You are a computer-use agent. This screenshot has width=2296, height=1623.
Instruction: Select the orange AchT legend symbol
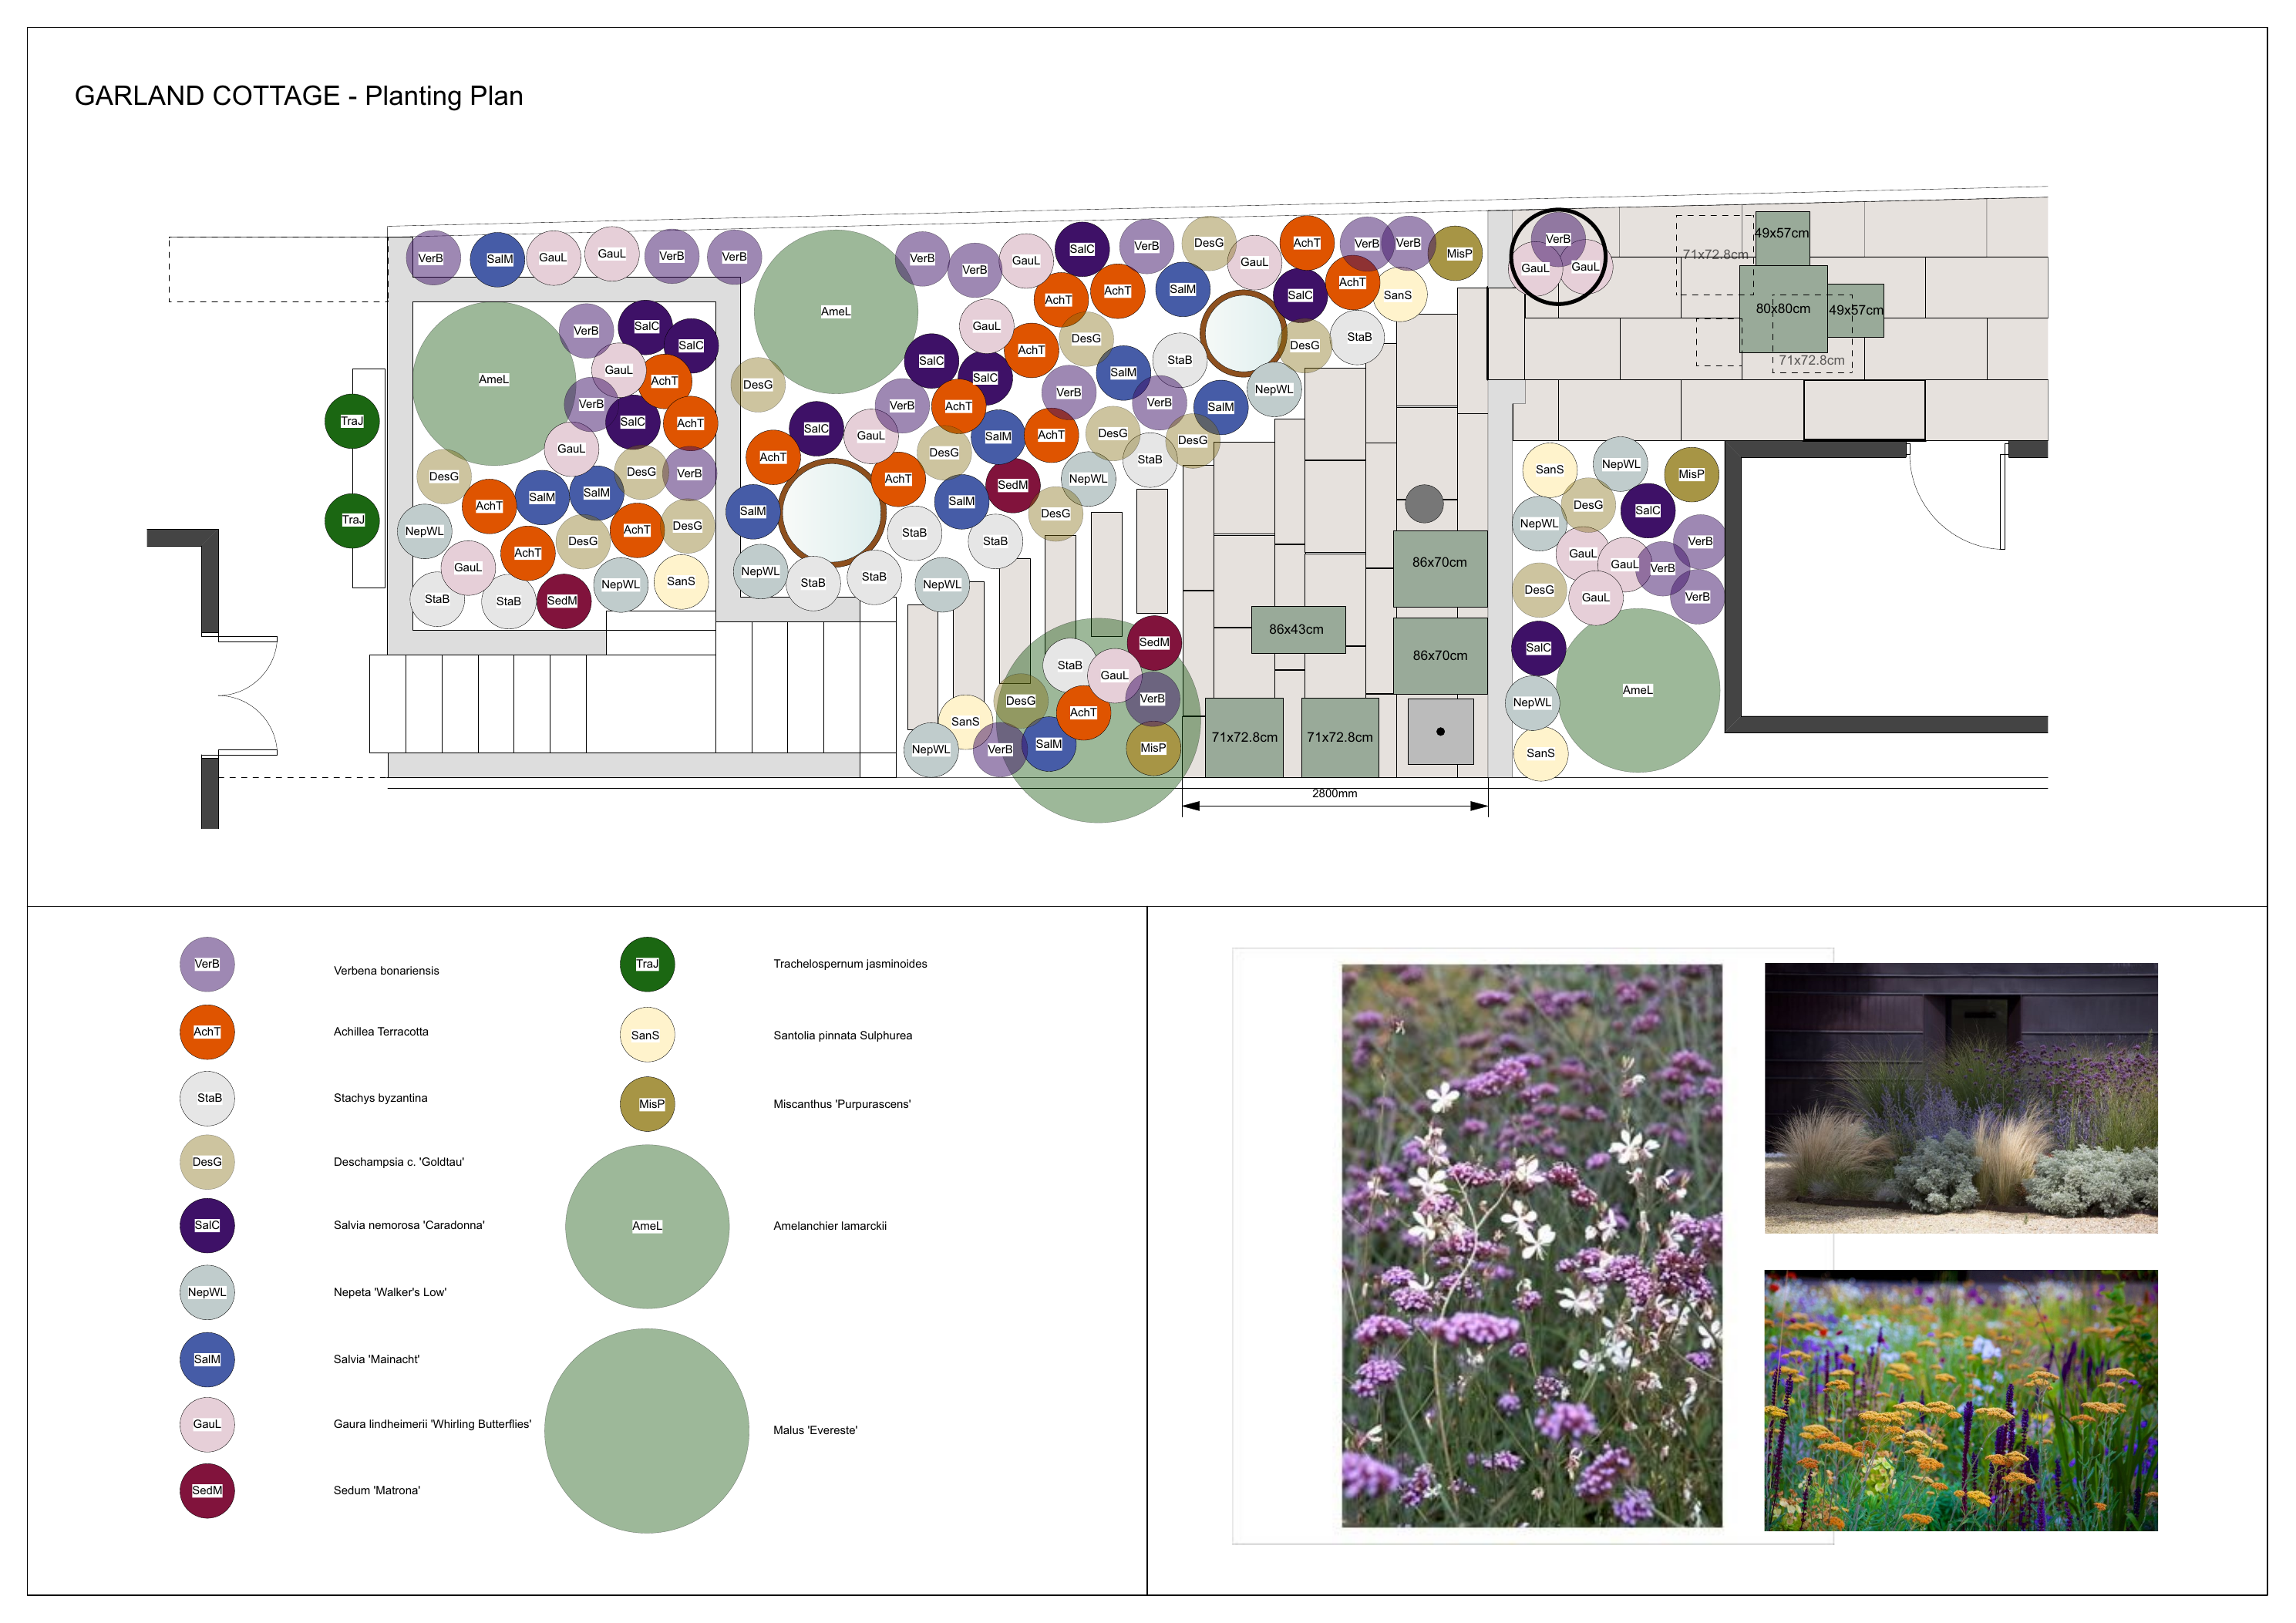pyautogui.click(x=207, y=1031)
